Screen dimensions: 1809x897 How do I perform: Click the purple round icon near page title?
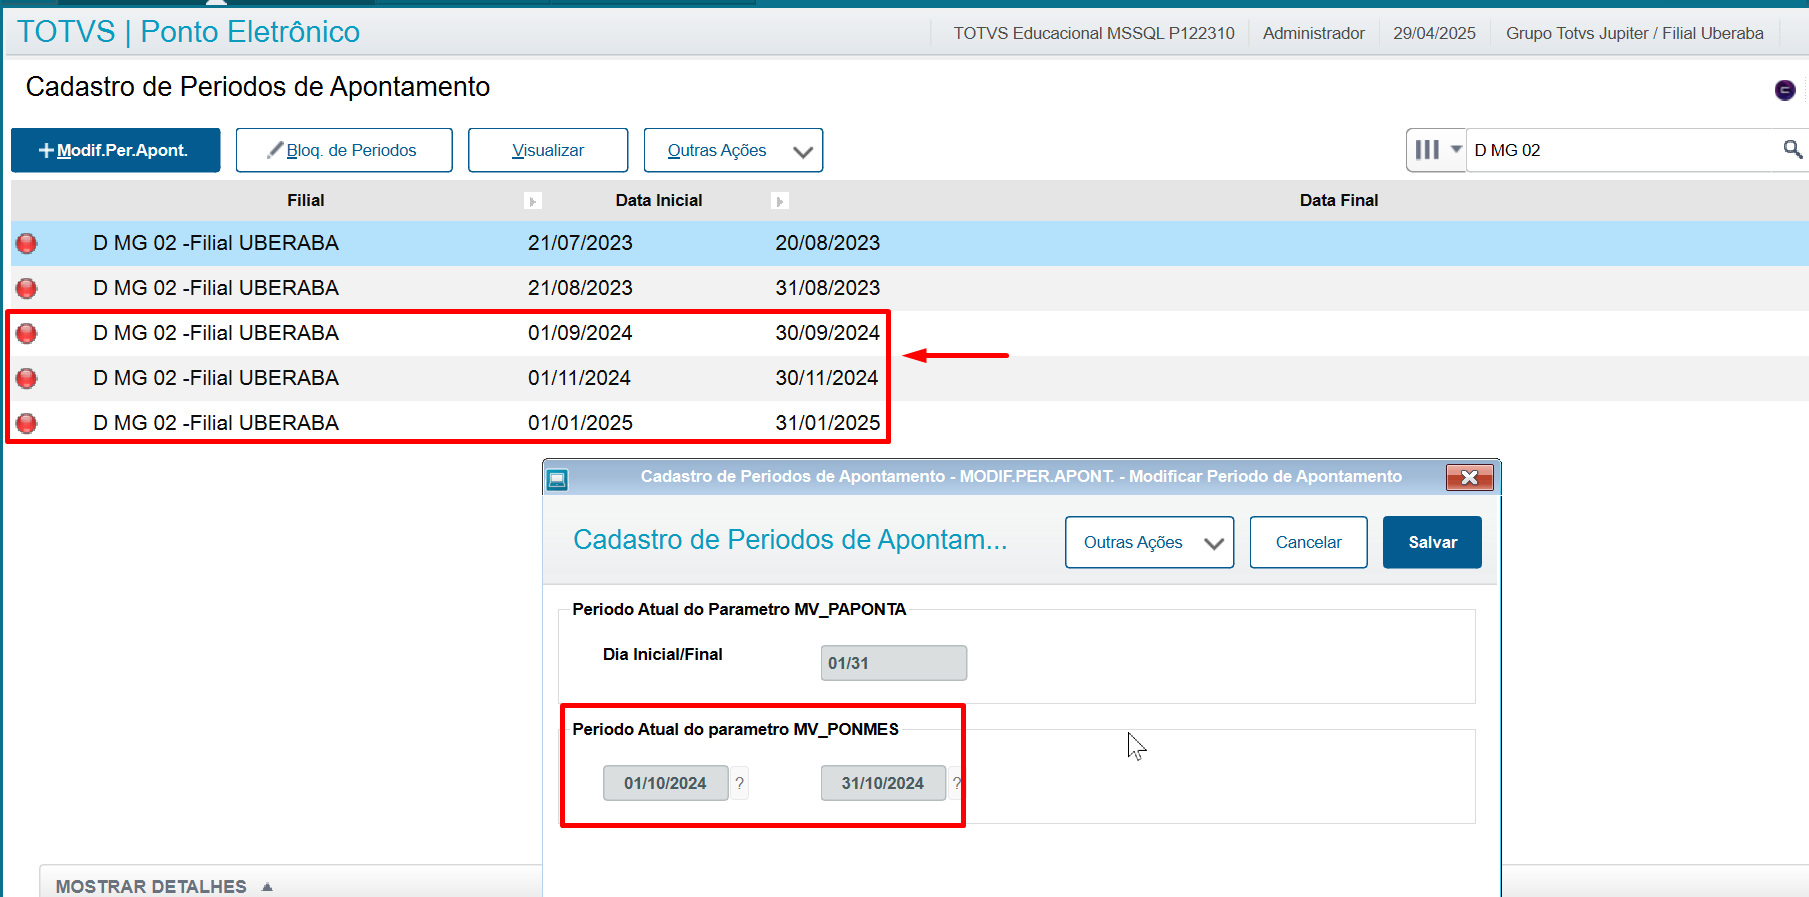[1785, 91]
